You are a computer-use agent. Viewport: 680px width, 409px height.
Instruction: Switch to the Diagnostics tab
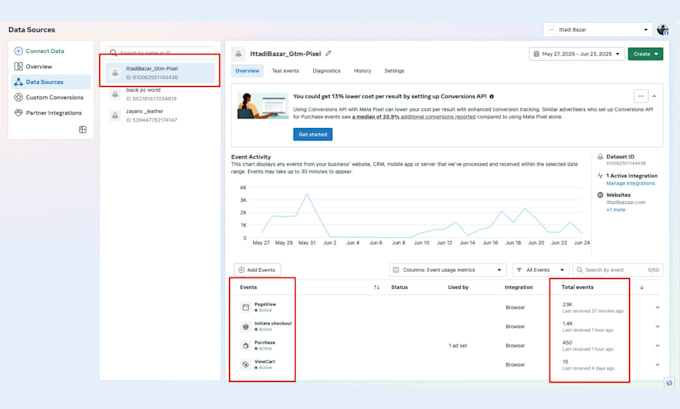pos(327,71)
